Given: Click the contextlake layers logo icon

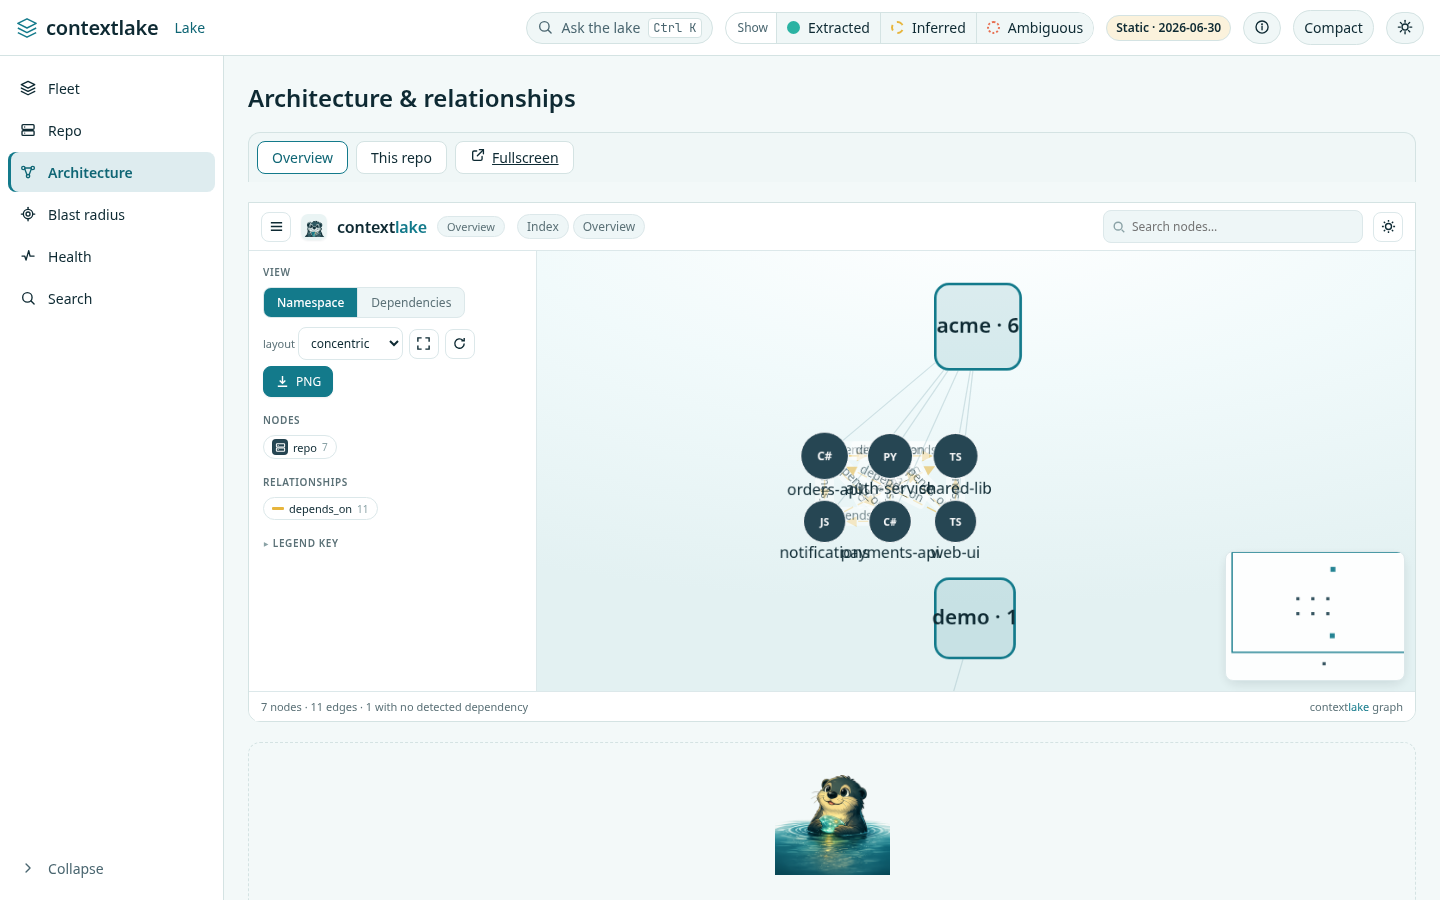Looking at the screenshot, I should [x=27, y=28].
